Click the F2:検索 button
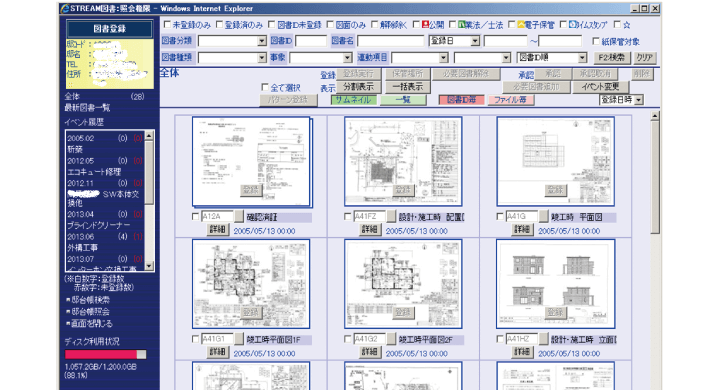 pos(612,57)
